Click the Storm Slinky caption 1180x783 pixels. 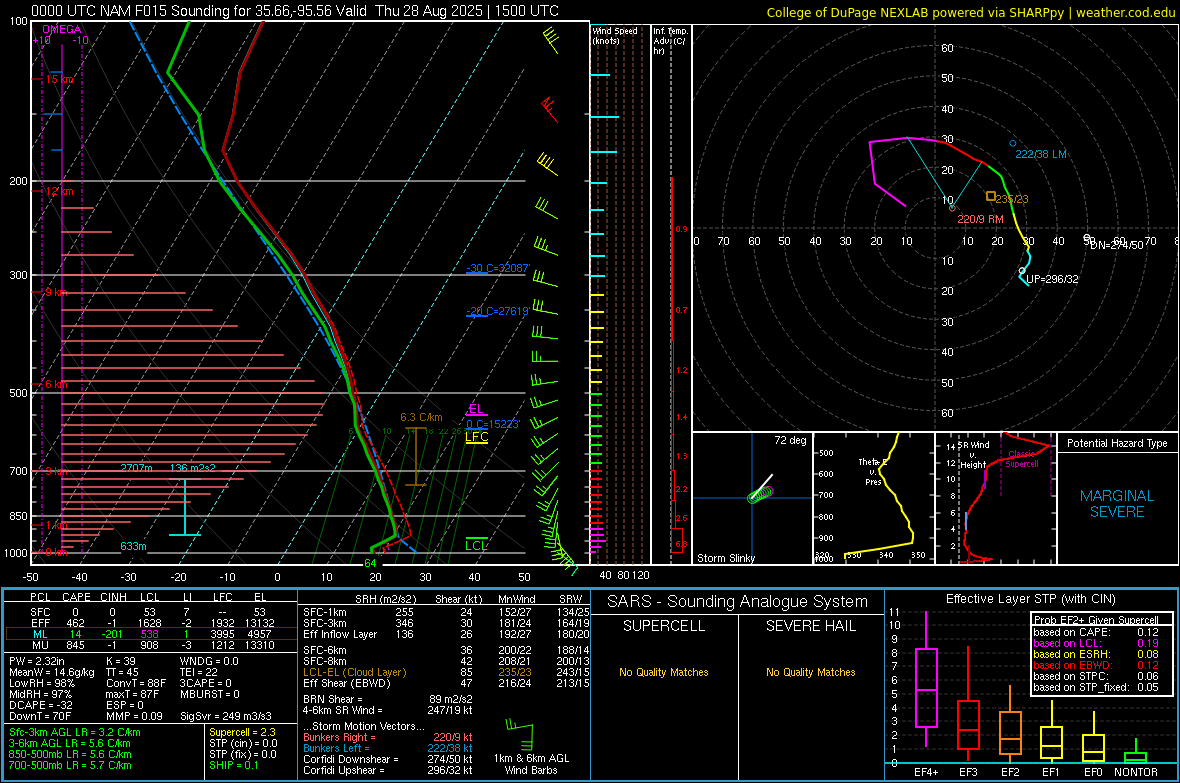point(725,558)
